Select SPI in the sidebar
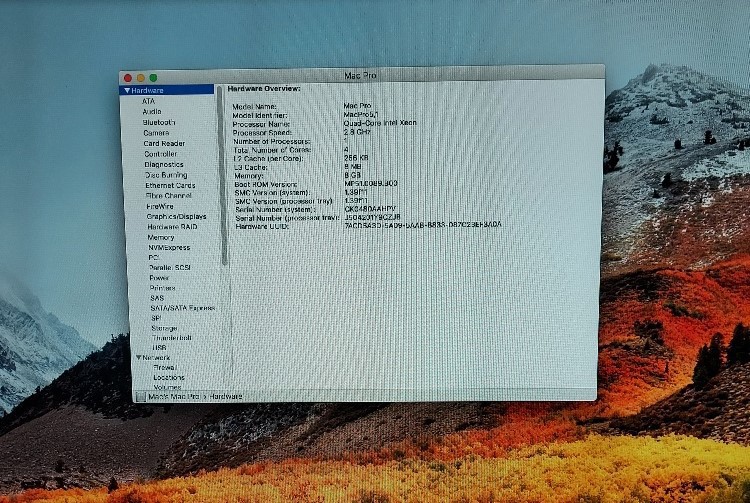 pos(156,318)
